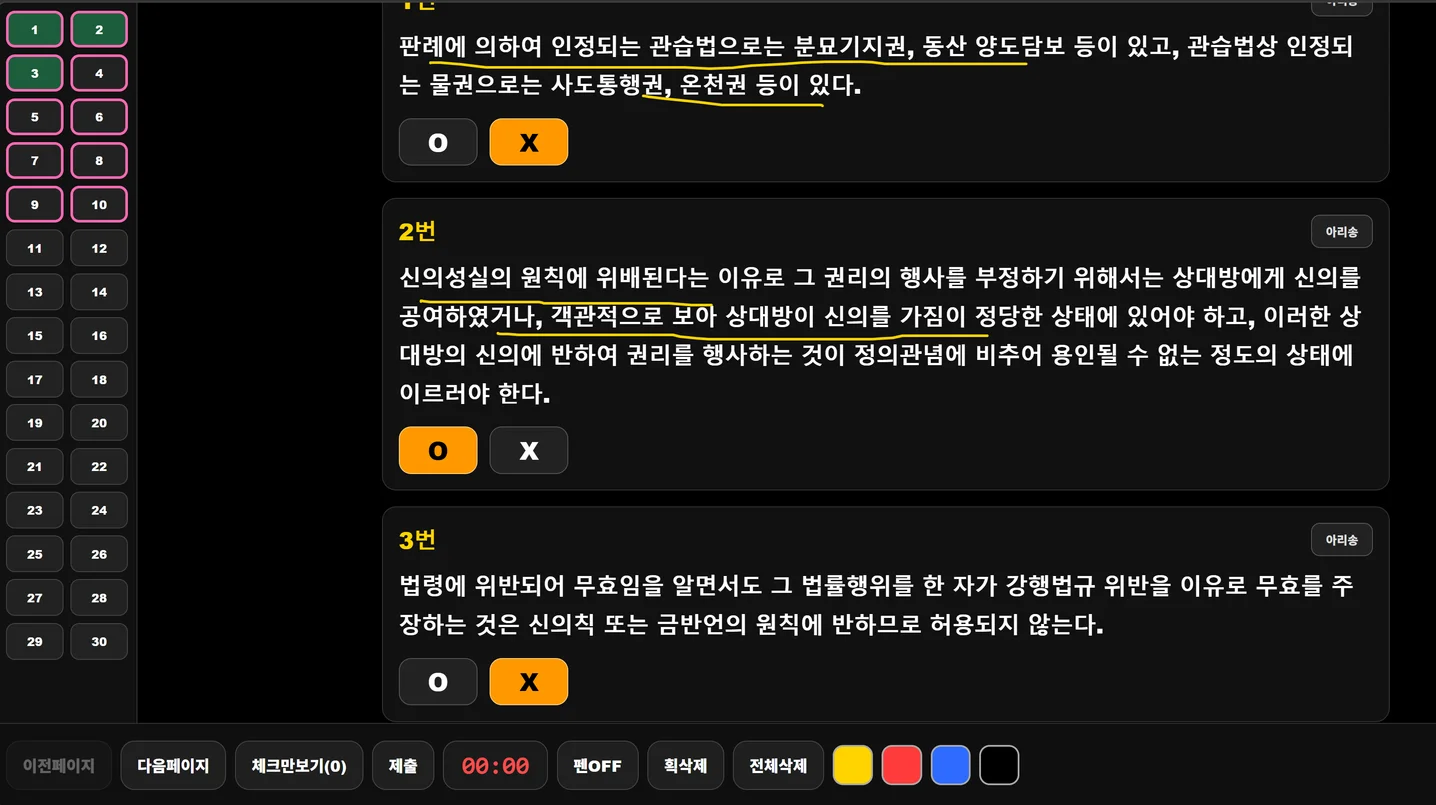
Task: Click the 3번 question heading
Action: 417,540
